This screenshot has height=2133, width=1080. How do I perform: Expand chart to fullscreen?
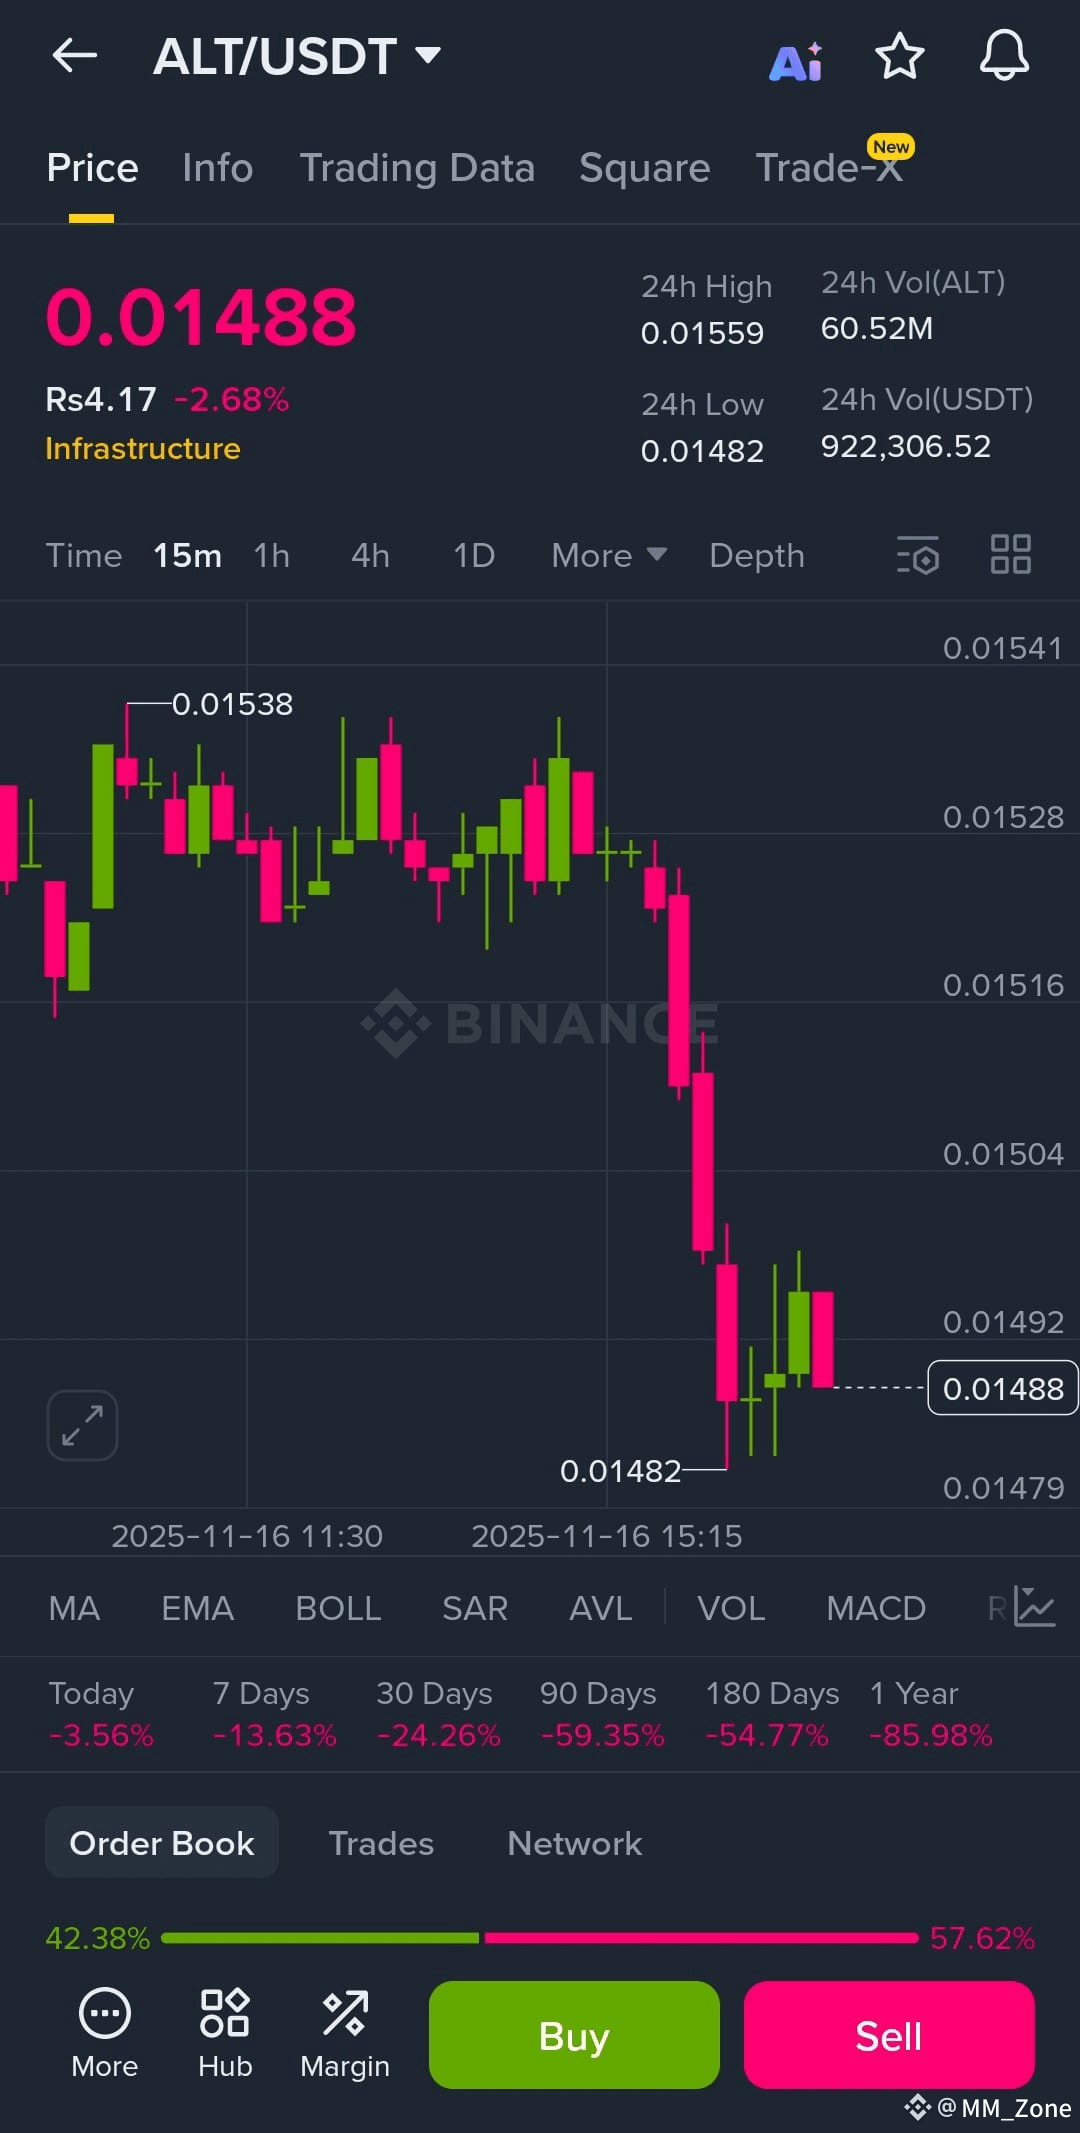coord(82,1425)
